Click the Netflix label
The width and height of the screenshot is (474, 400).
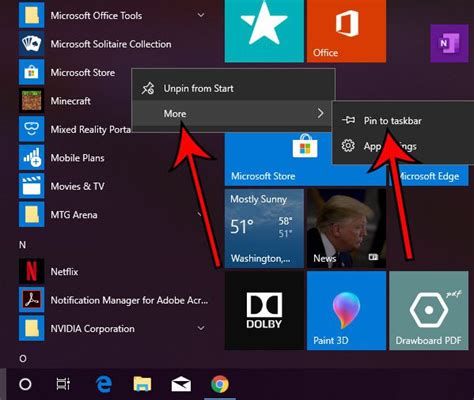[x=64, y=272]
